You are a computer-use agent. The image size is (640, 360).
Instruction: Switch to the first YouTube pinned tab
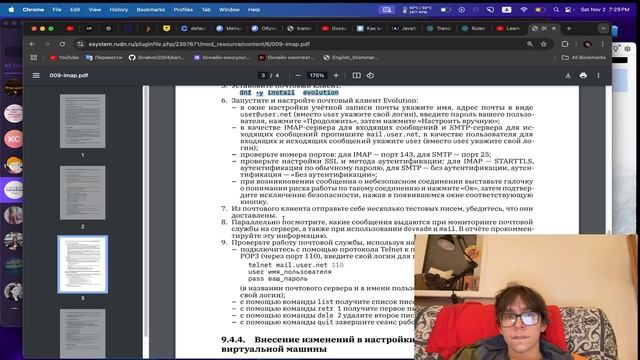(70, 29)
